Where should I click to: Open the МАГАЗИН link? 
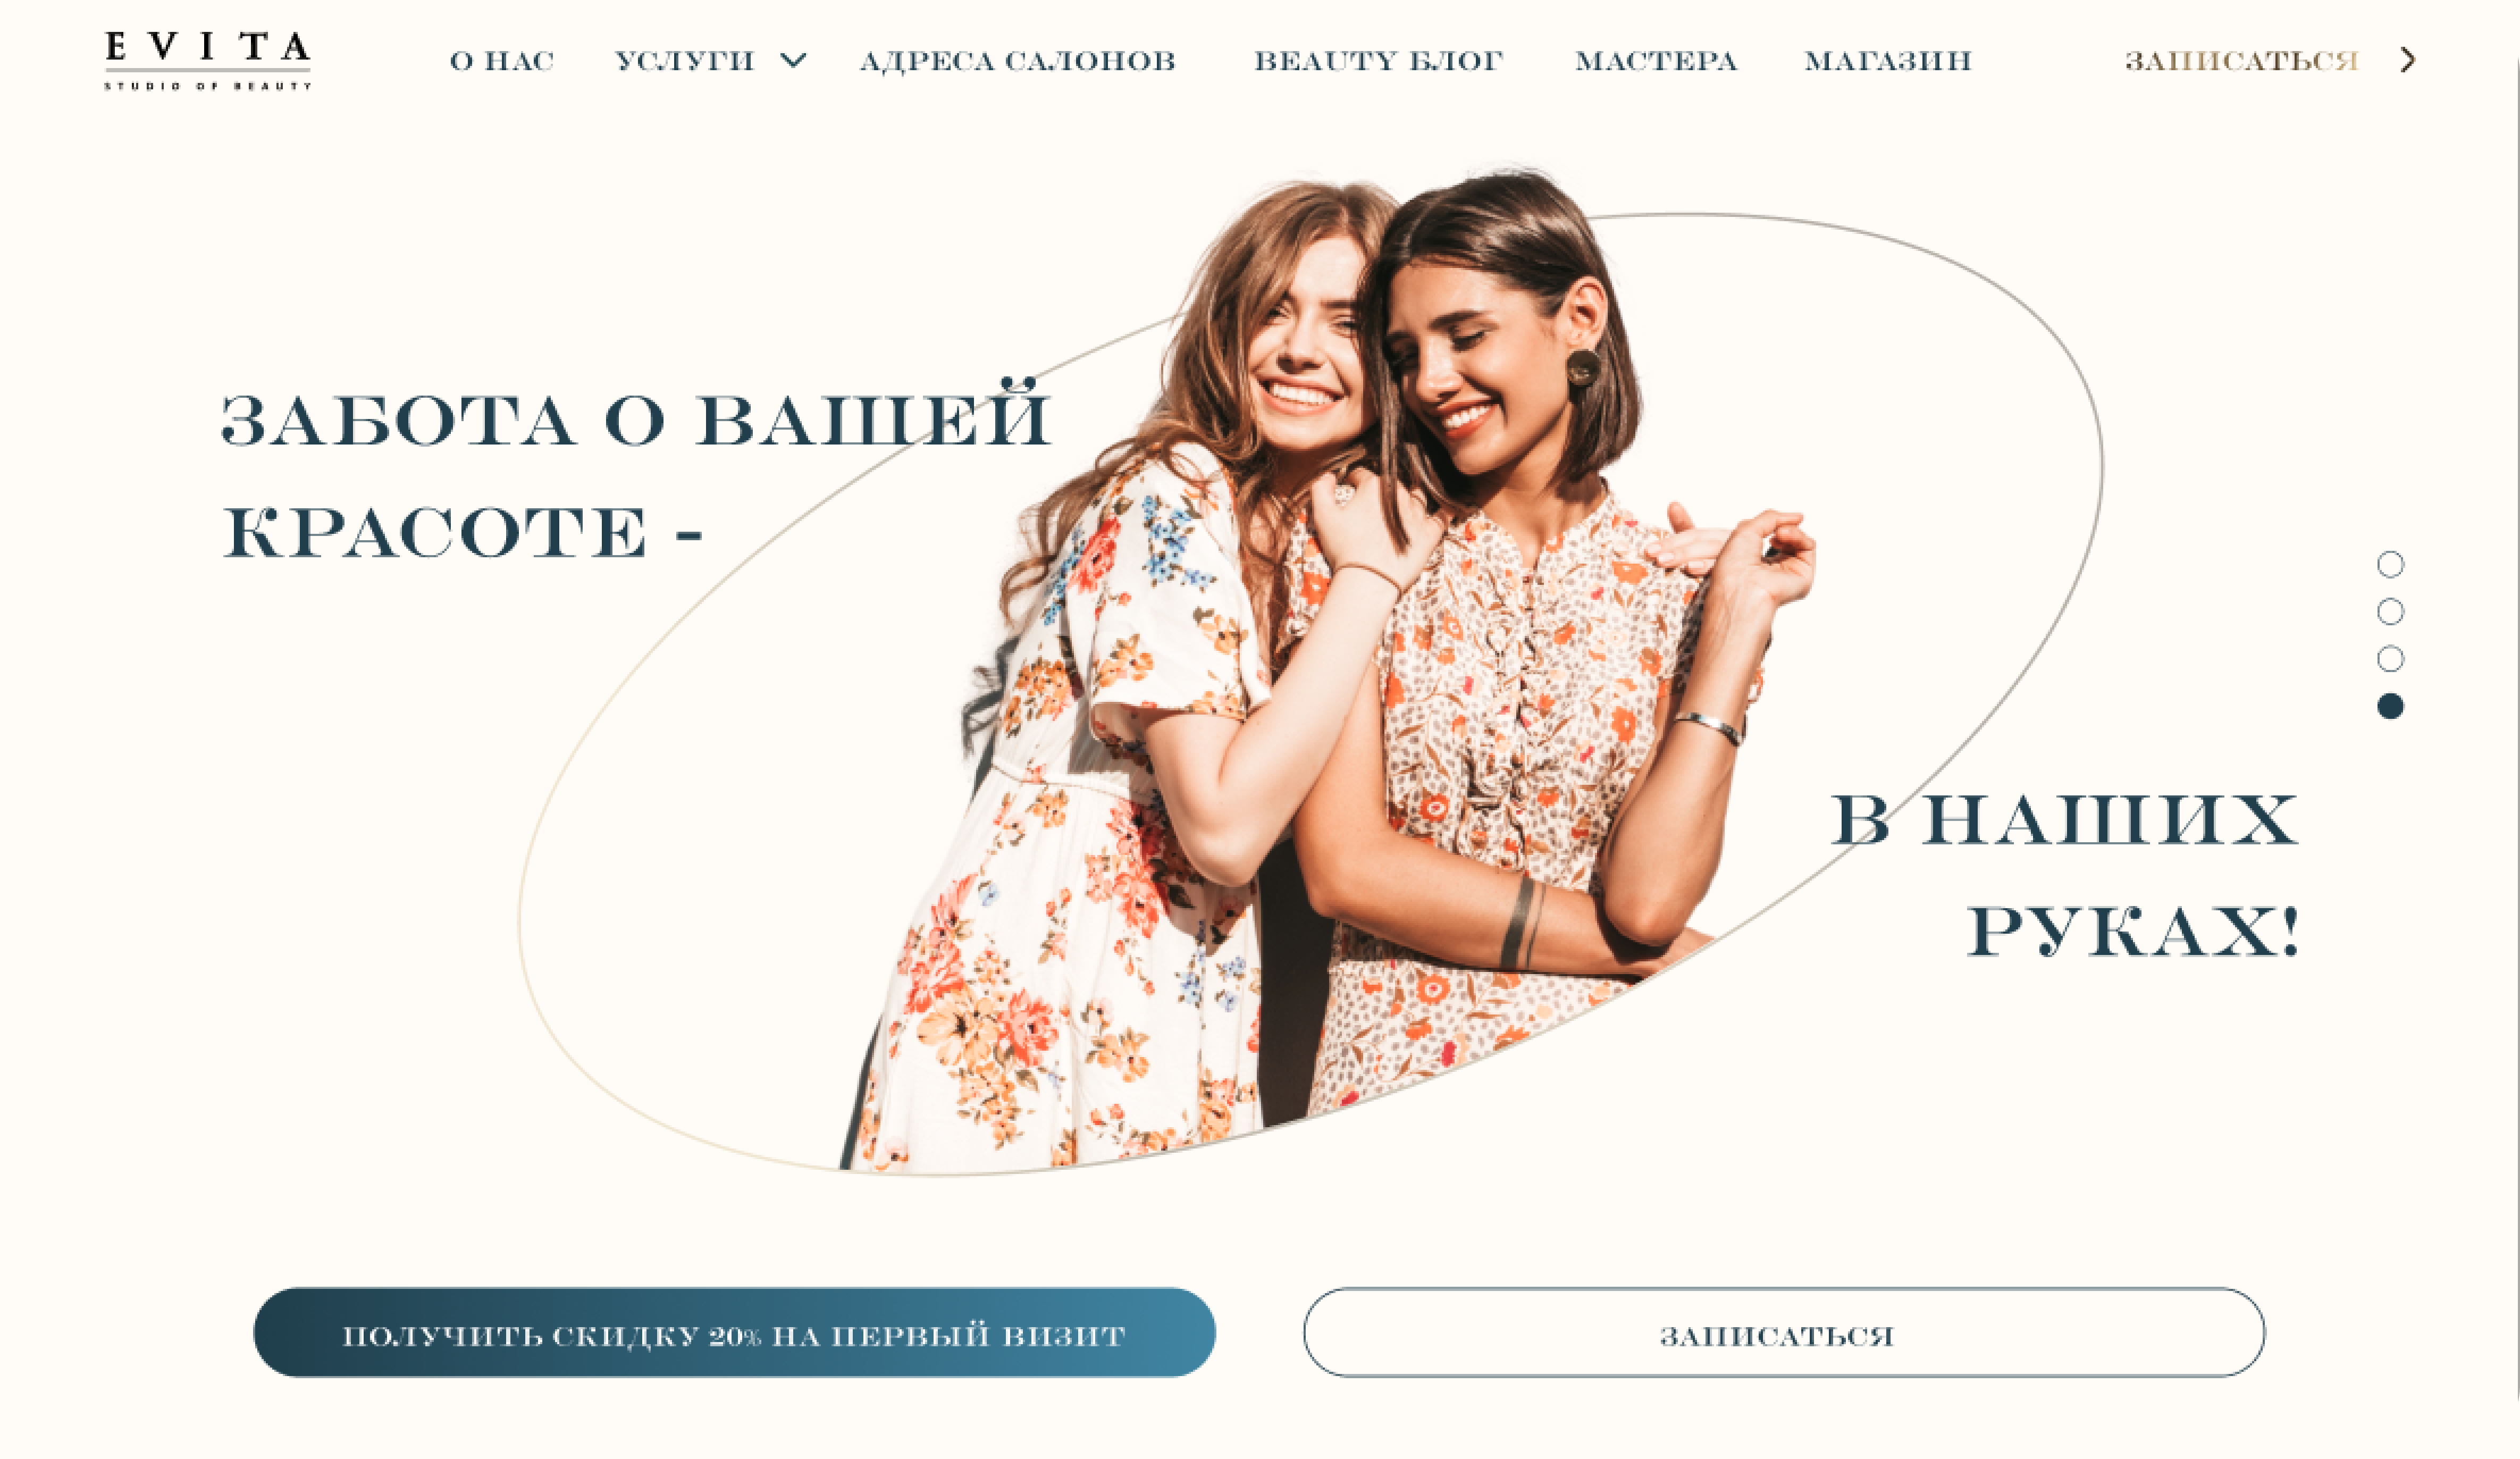(1888, 61)
